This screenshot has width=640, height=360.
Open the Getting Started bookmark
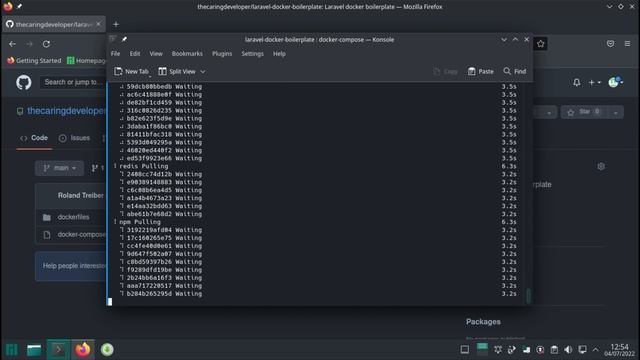click(34, 60)
